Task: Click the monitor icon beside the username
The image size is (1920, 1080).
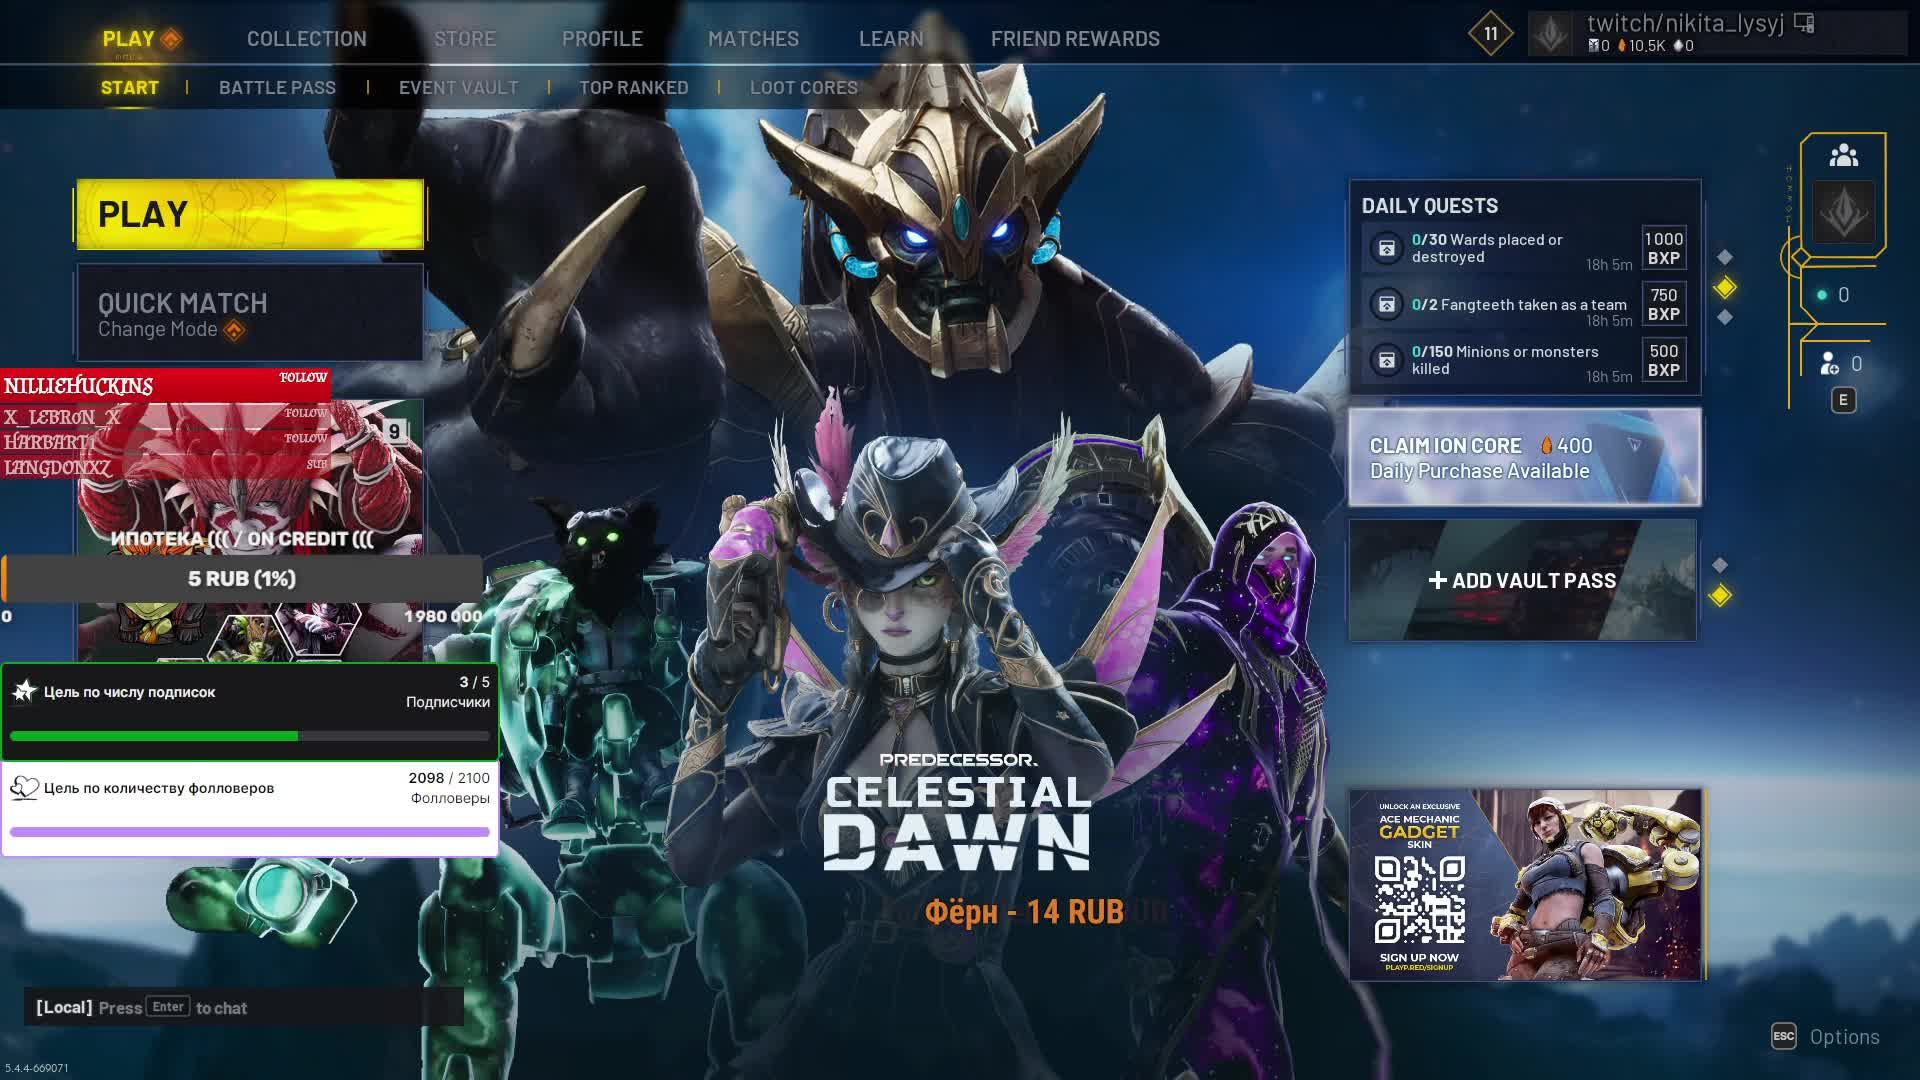Action: point(1804,23)
